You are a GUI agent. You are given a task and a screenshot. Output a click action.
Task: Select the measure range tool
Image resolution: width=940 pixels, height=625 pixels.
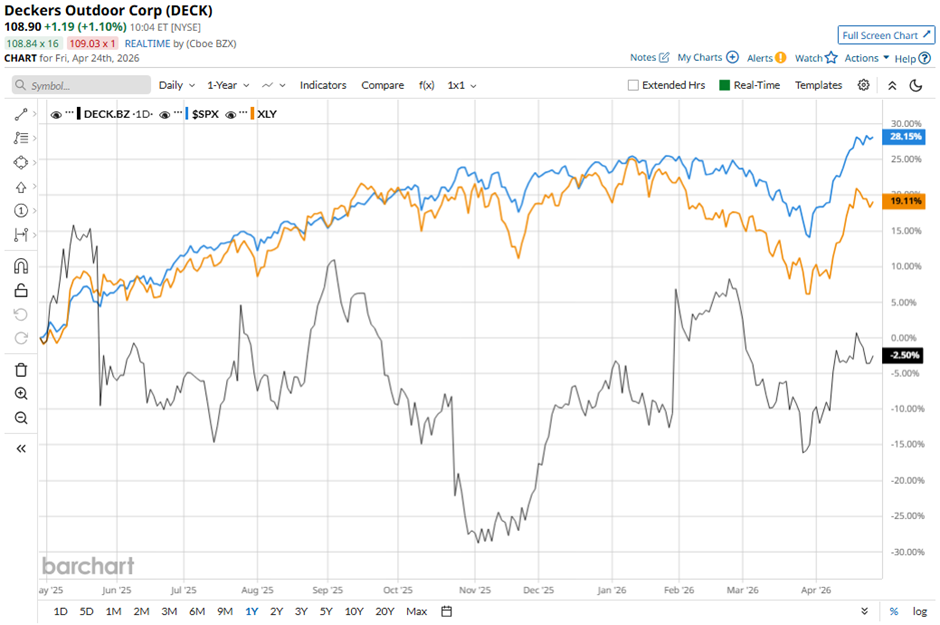[21, 235]
